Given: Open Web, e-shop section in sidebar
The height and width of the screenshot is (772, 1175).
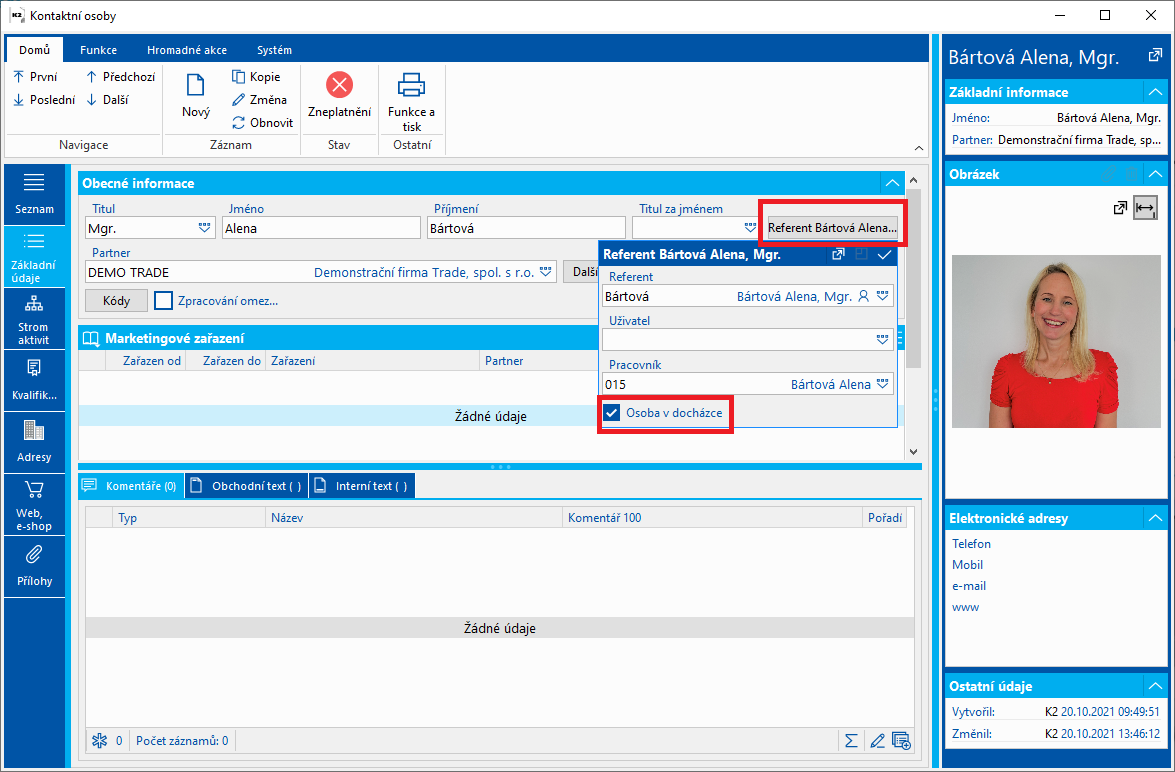Looking at the screenshot, I should [x=34, y=504].
